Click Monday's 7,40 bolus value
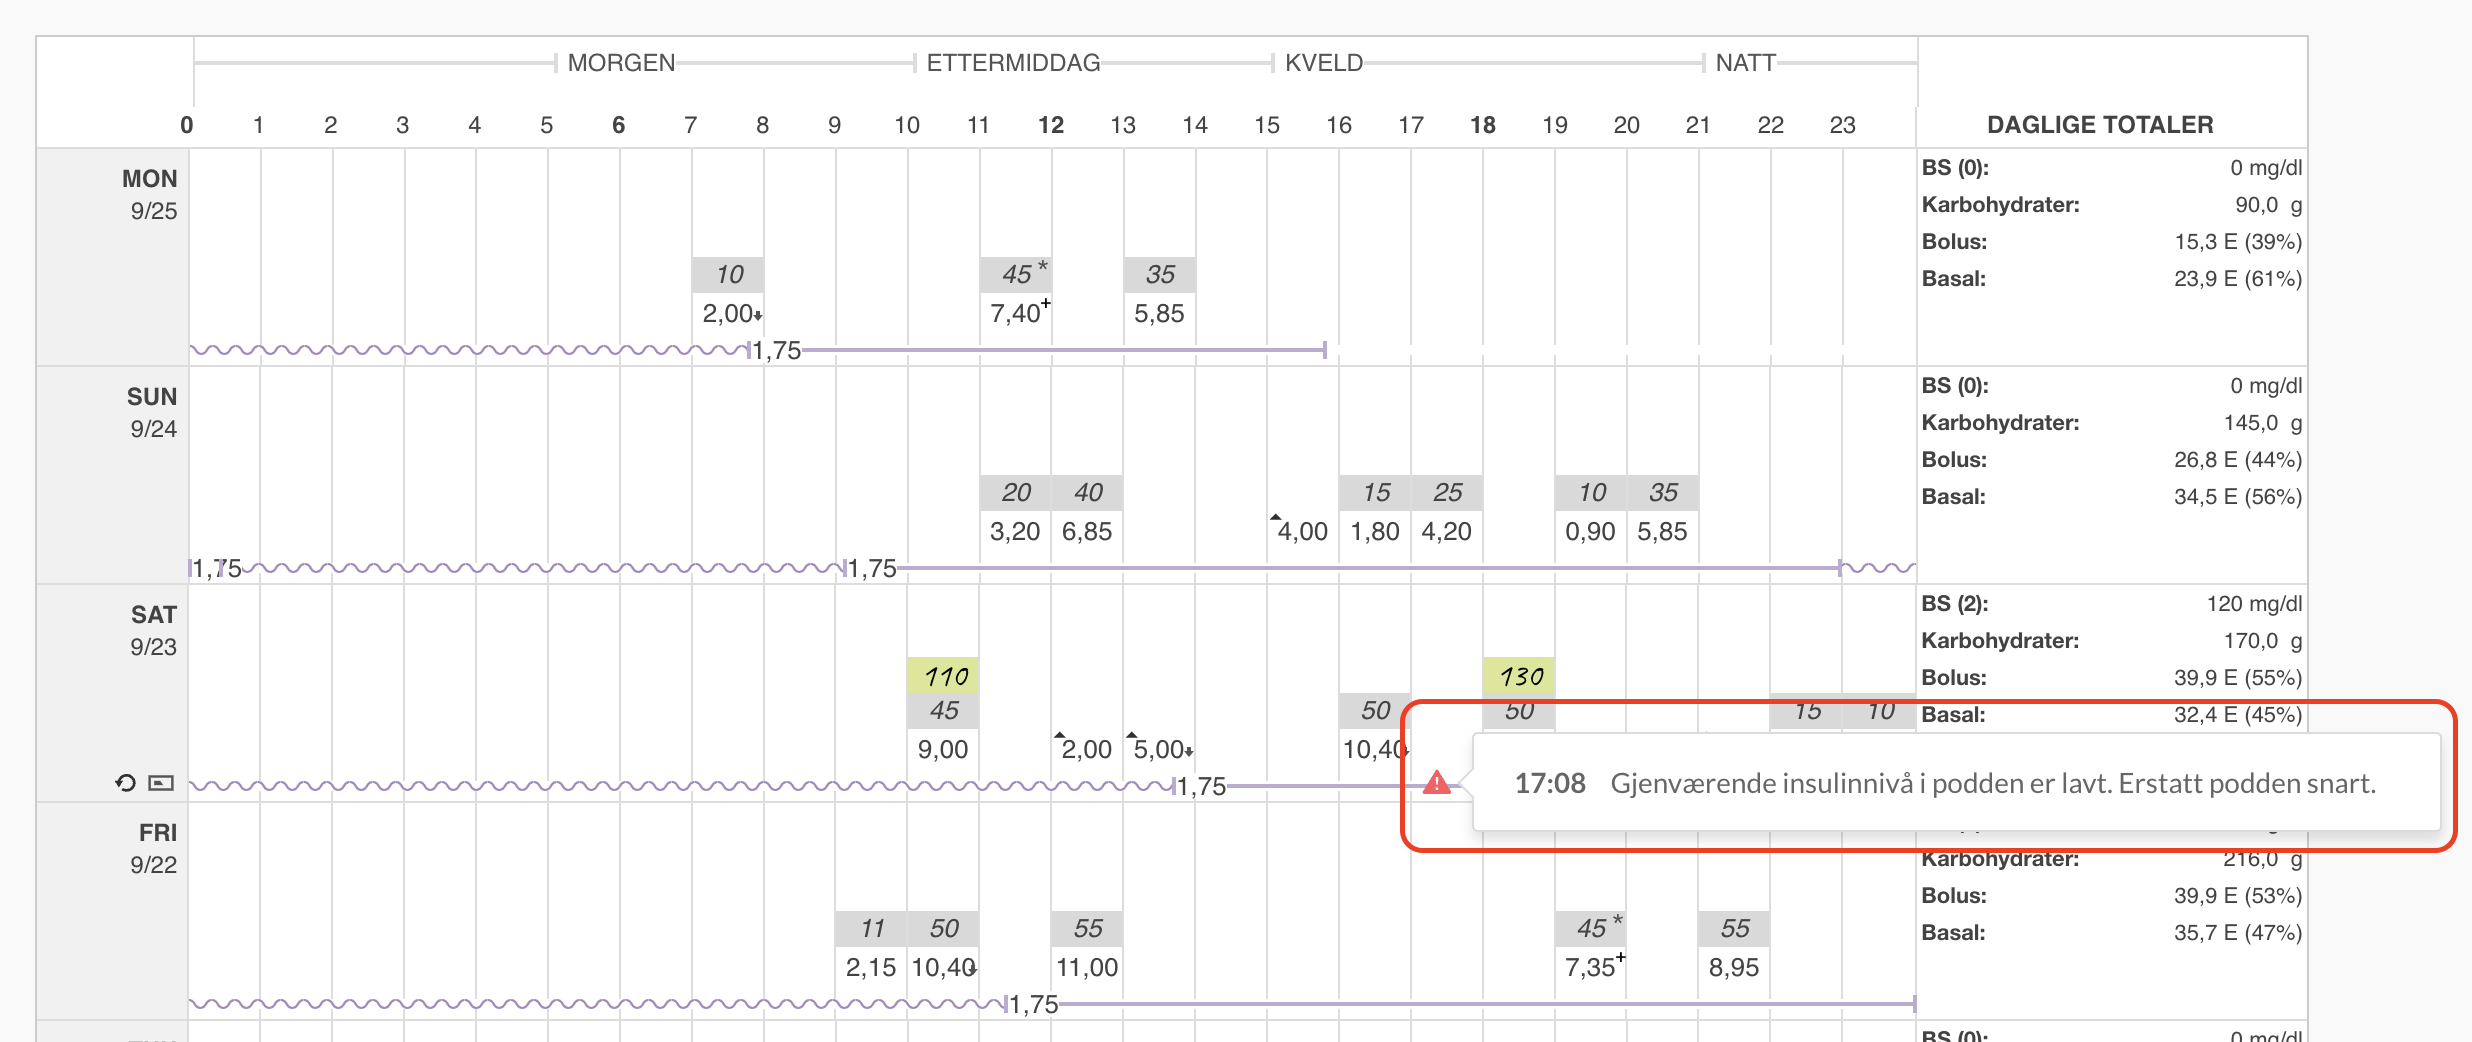The height and width of the screenshot is (1042, 2472). pos(1016,314)
